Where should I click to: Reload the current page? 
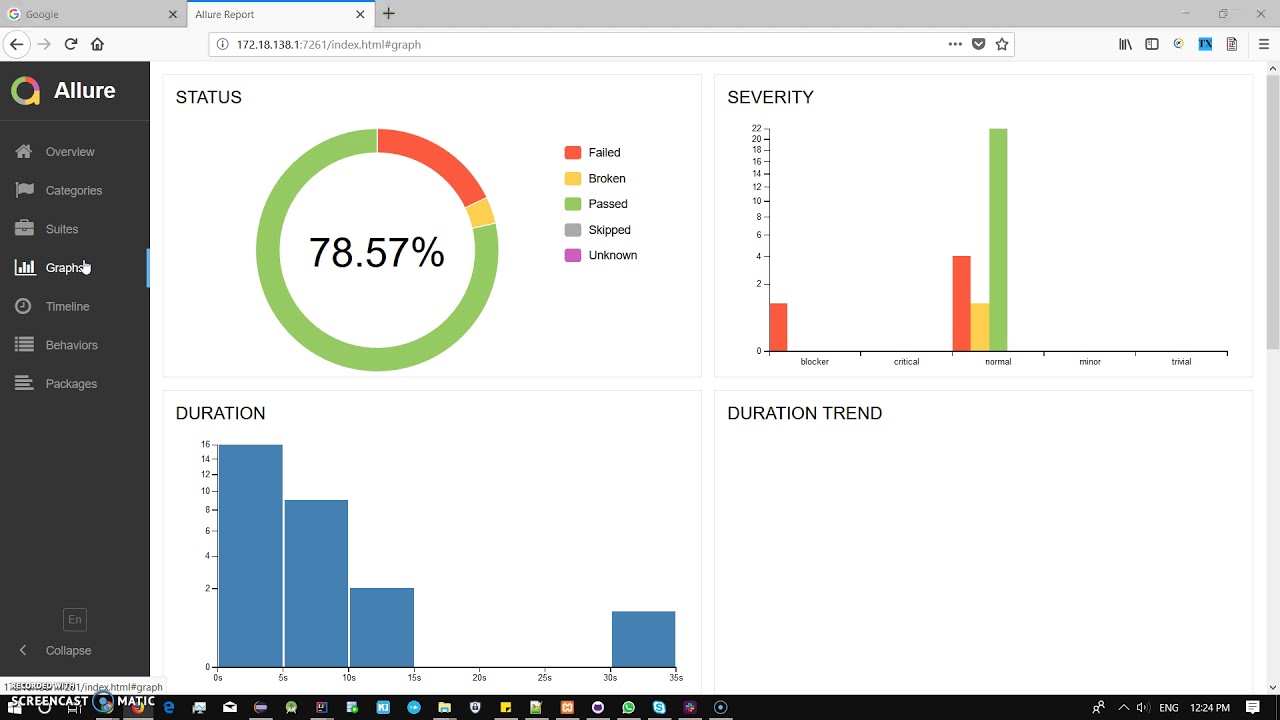click(x=71, y=44)
